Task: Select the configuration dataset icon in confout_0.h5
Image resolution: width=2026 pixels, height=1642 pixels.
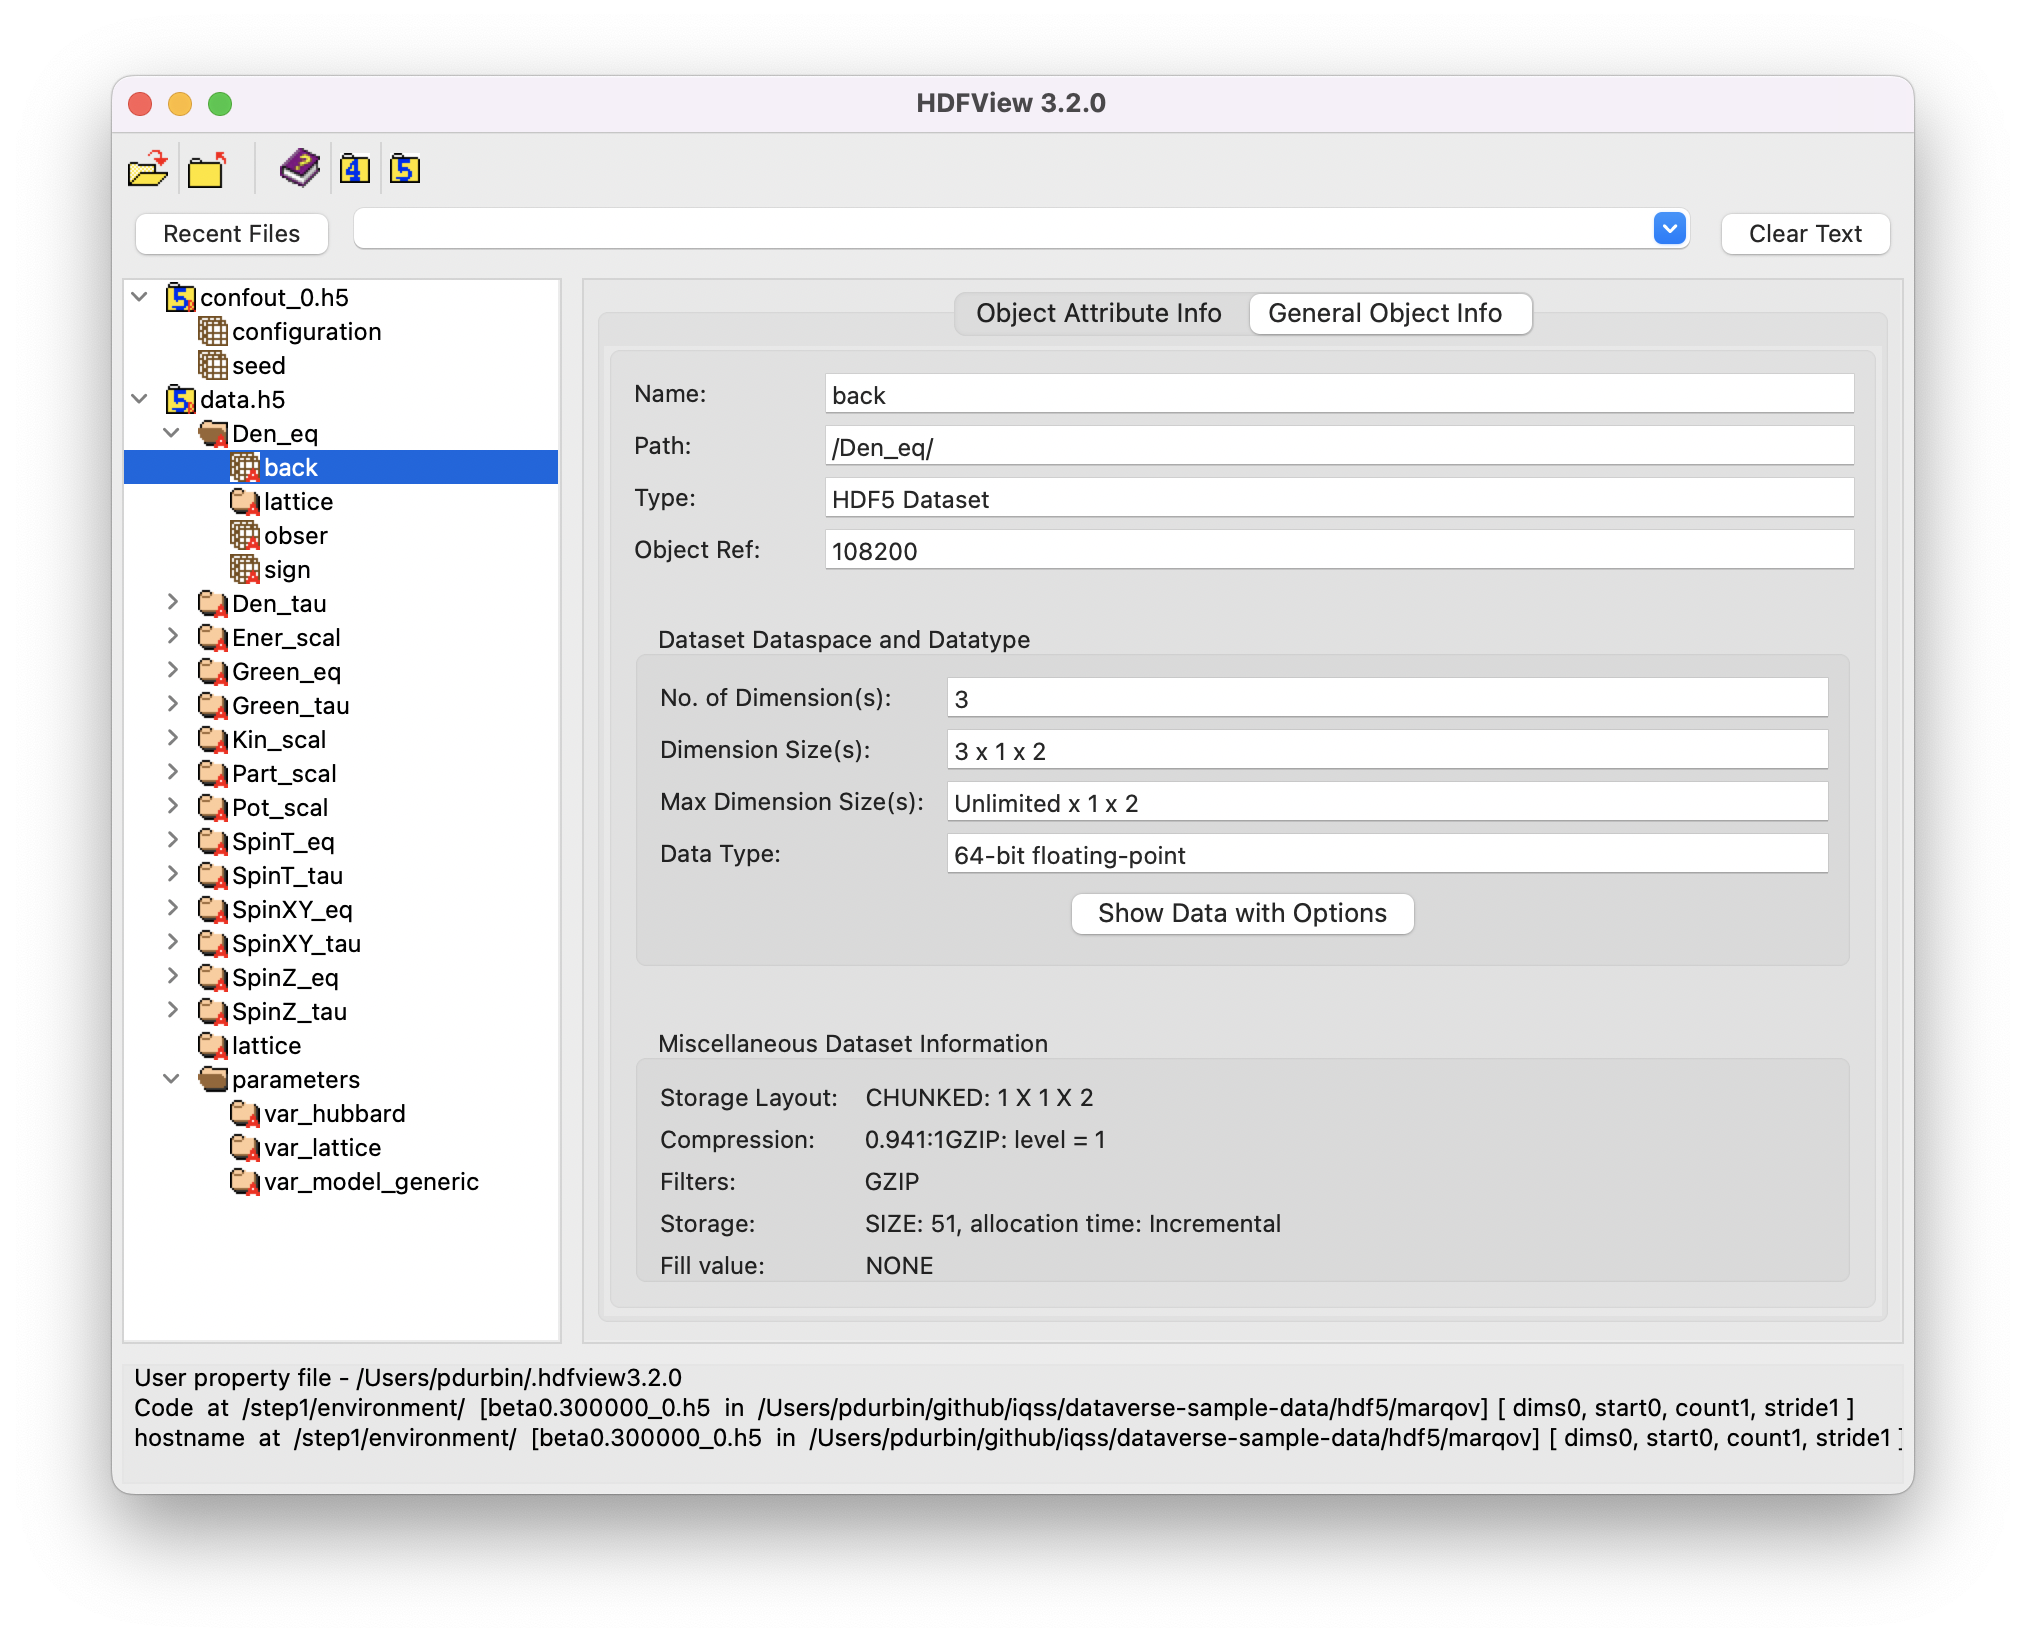Action: click(215, 331)
